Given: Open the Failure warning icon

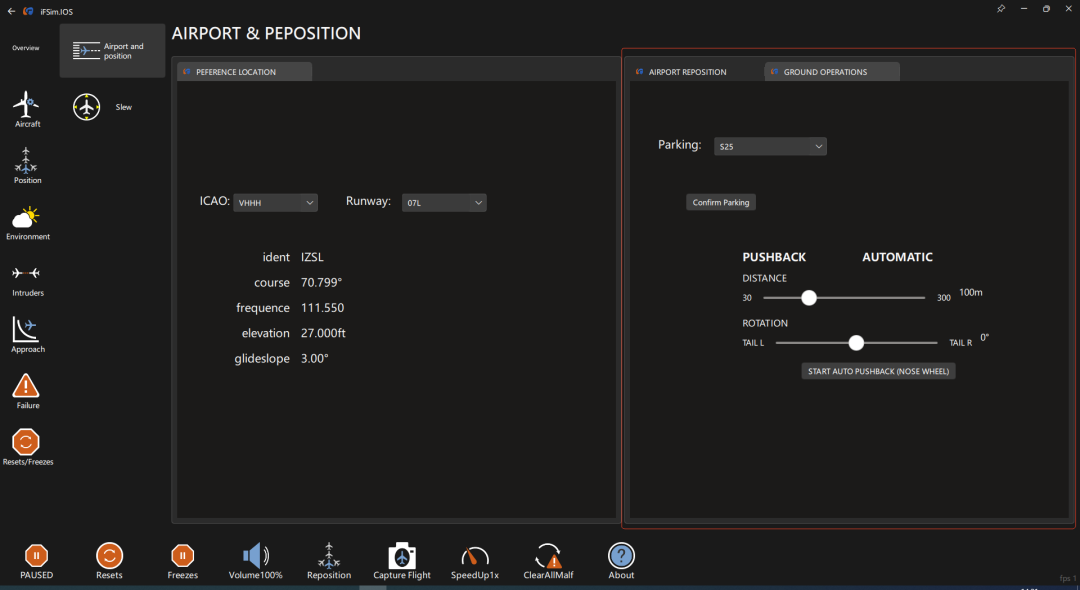Looking at the screenshot, I should (x=27, y=386).
